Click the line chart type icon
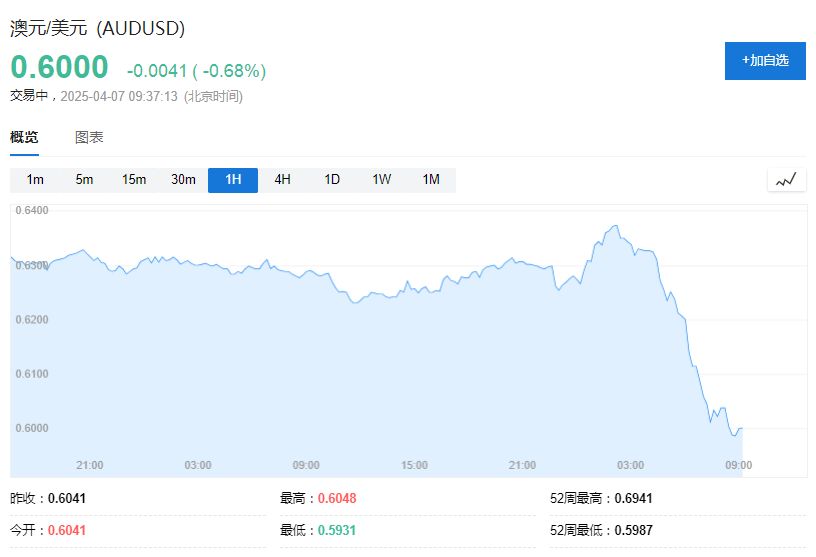Screen dimensions: 816x557 786,180
